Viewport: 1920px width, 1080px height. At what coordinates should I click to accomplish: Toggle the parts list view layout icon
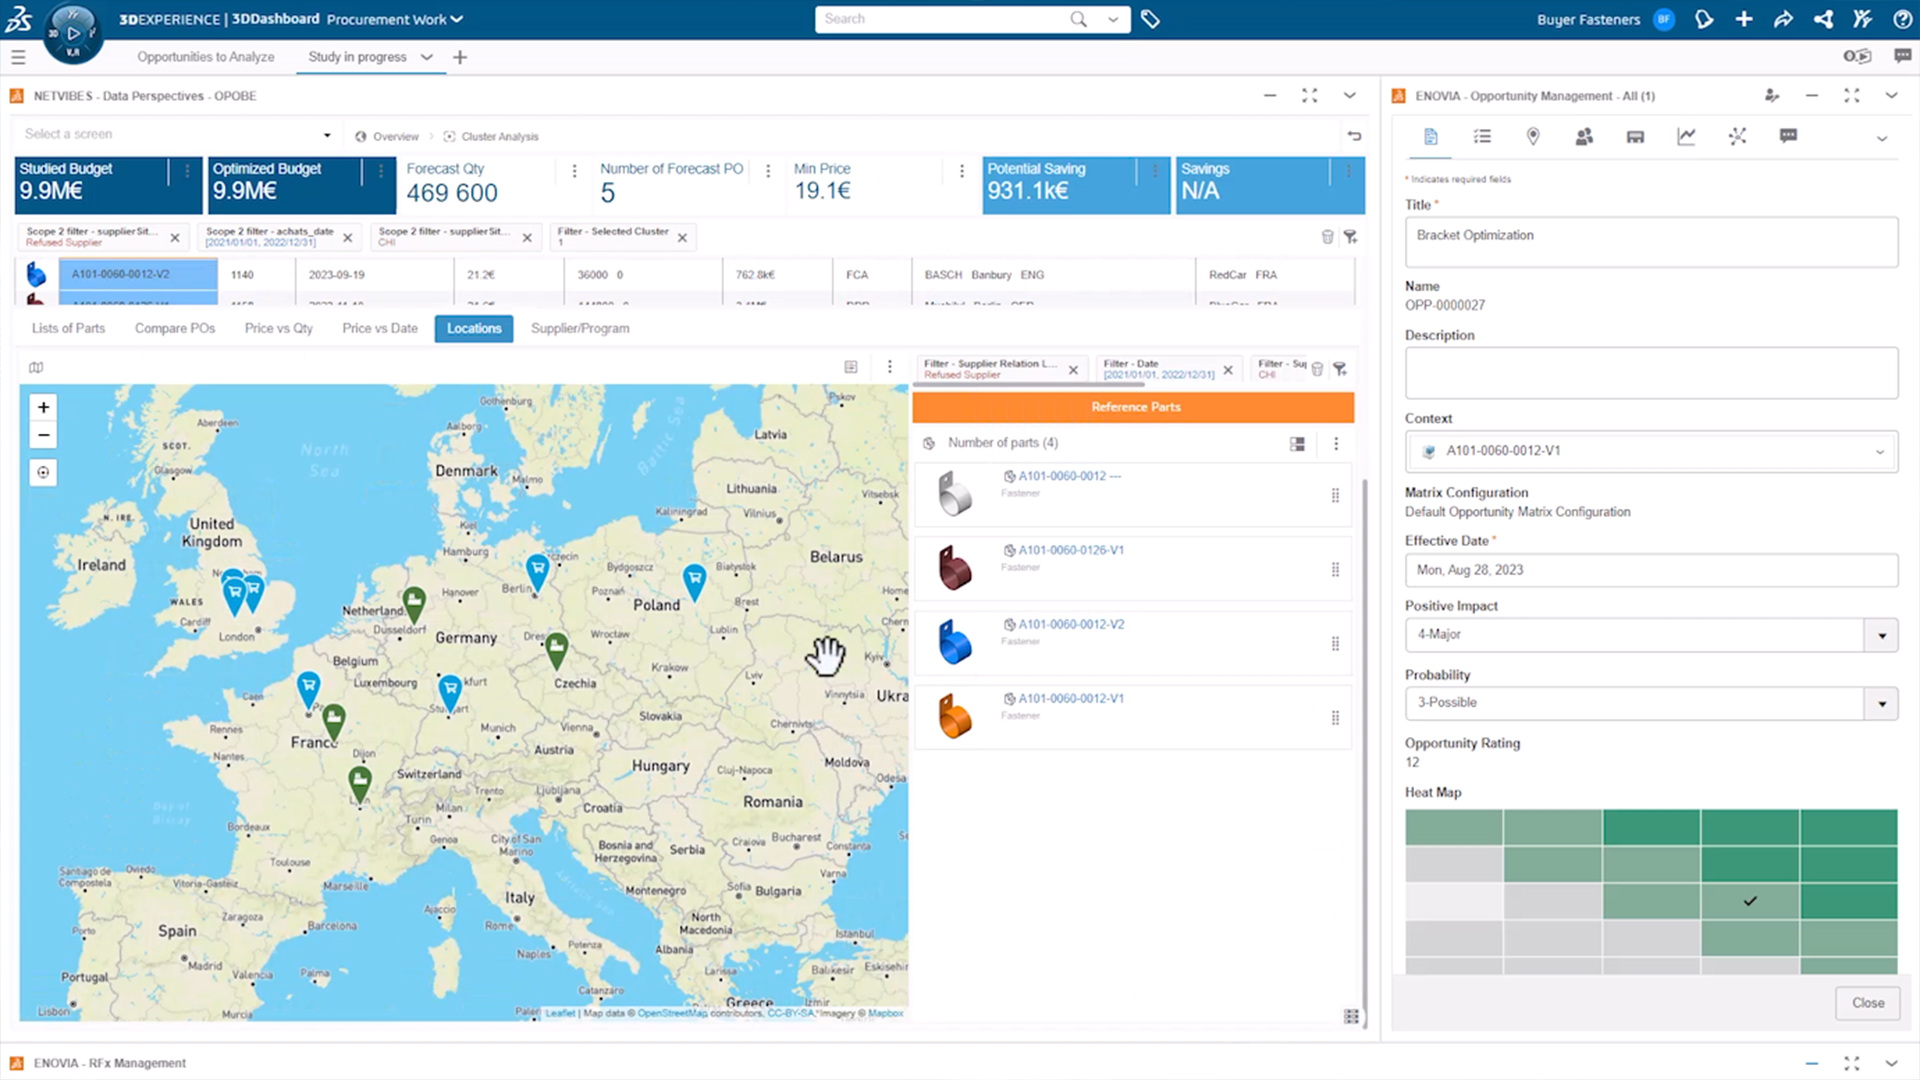pyautogui.click(x=1297, y=443)
